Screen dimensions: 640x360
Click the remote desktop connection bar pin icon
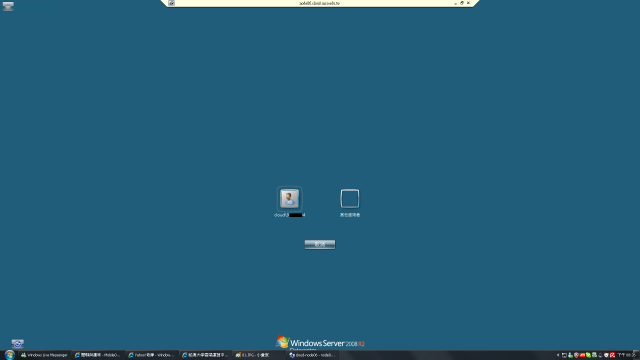pos(172,3)
